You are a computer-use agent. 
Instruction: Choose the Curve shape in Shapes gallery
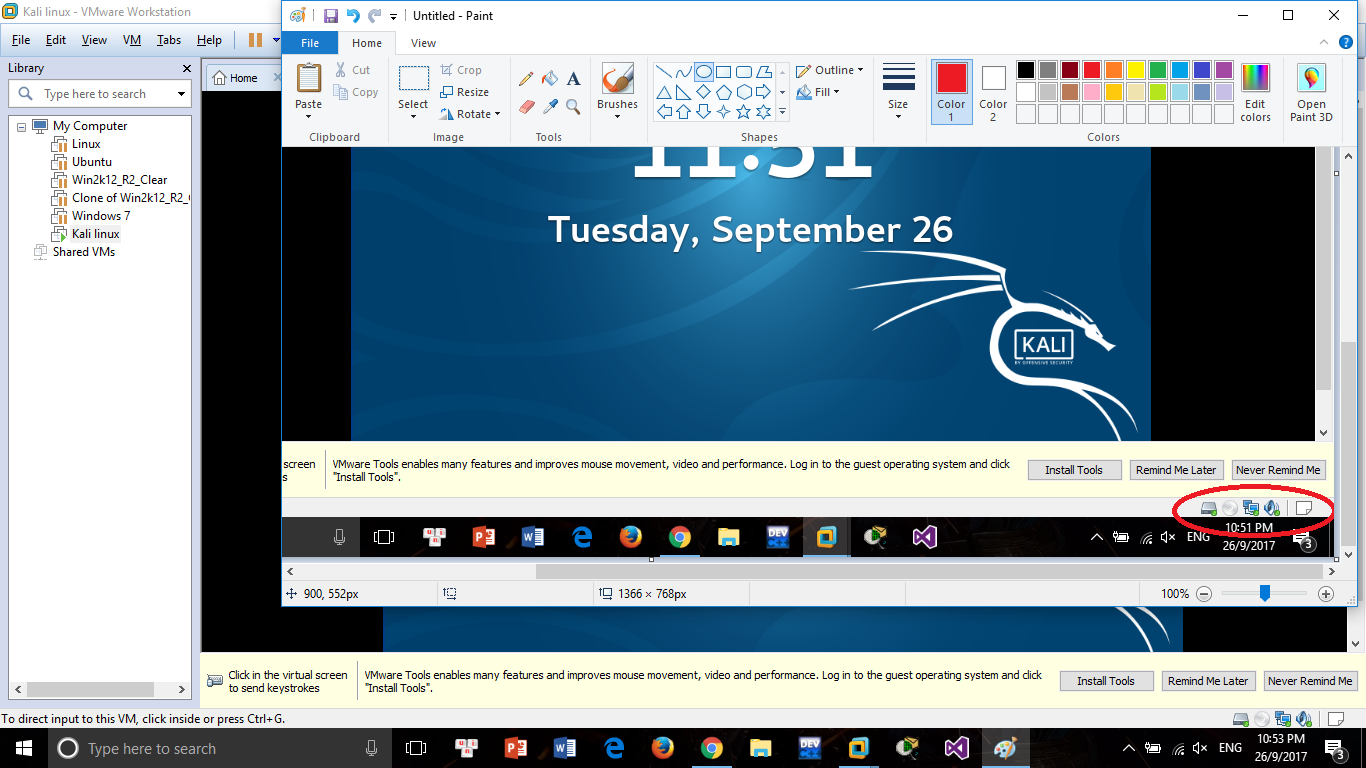click(x=683, y=72)
